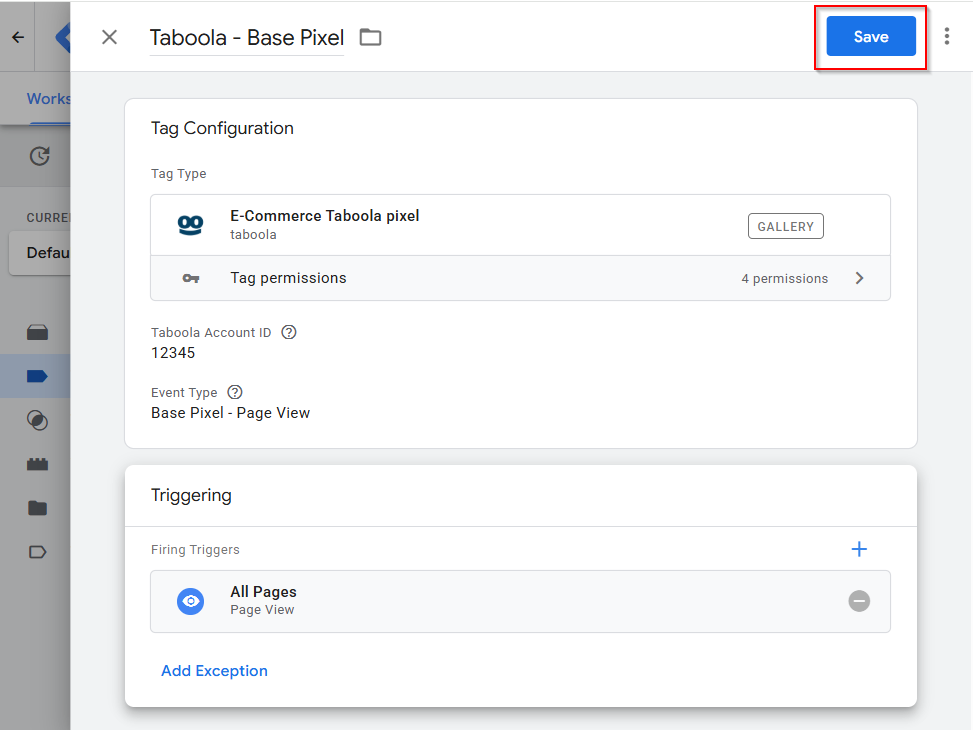Click the key icon for Tag permissions

(191, 278)
